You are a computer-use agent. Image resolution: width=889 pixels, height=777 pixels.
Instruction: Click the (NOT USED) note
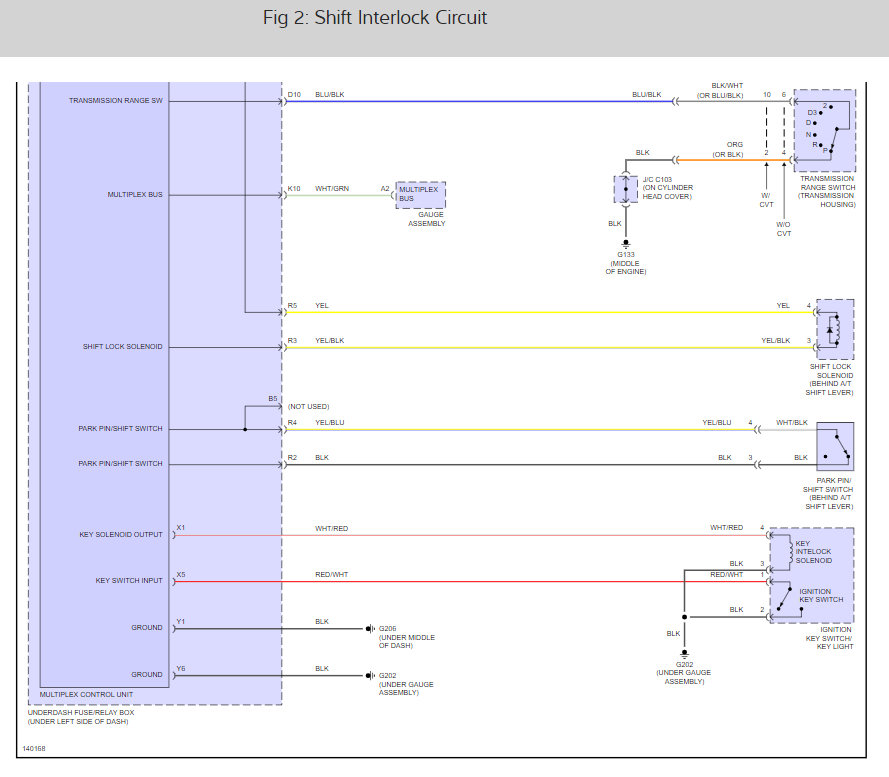[308, 407]
